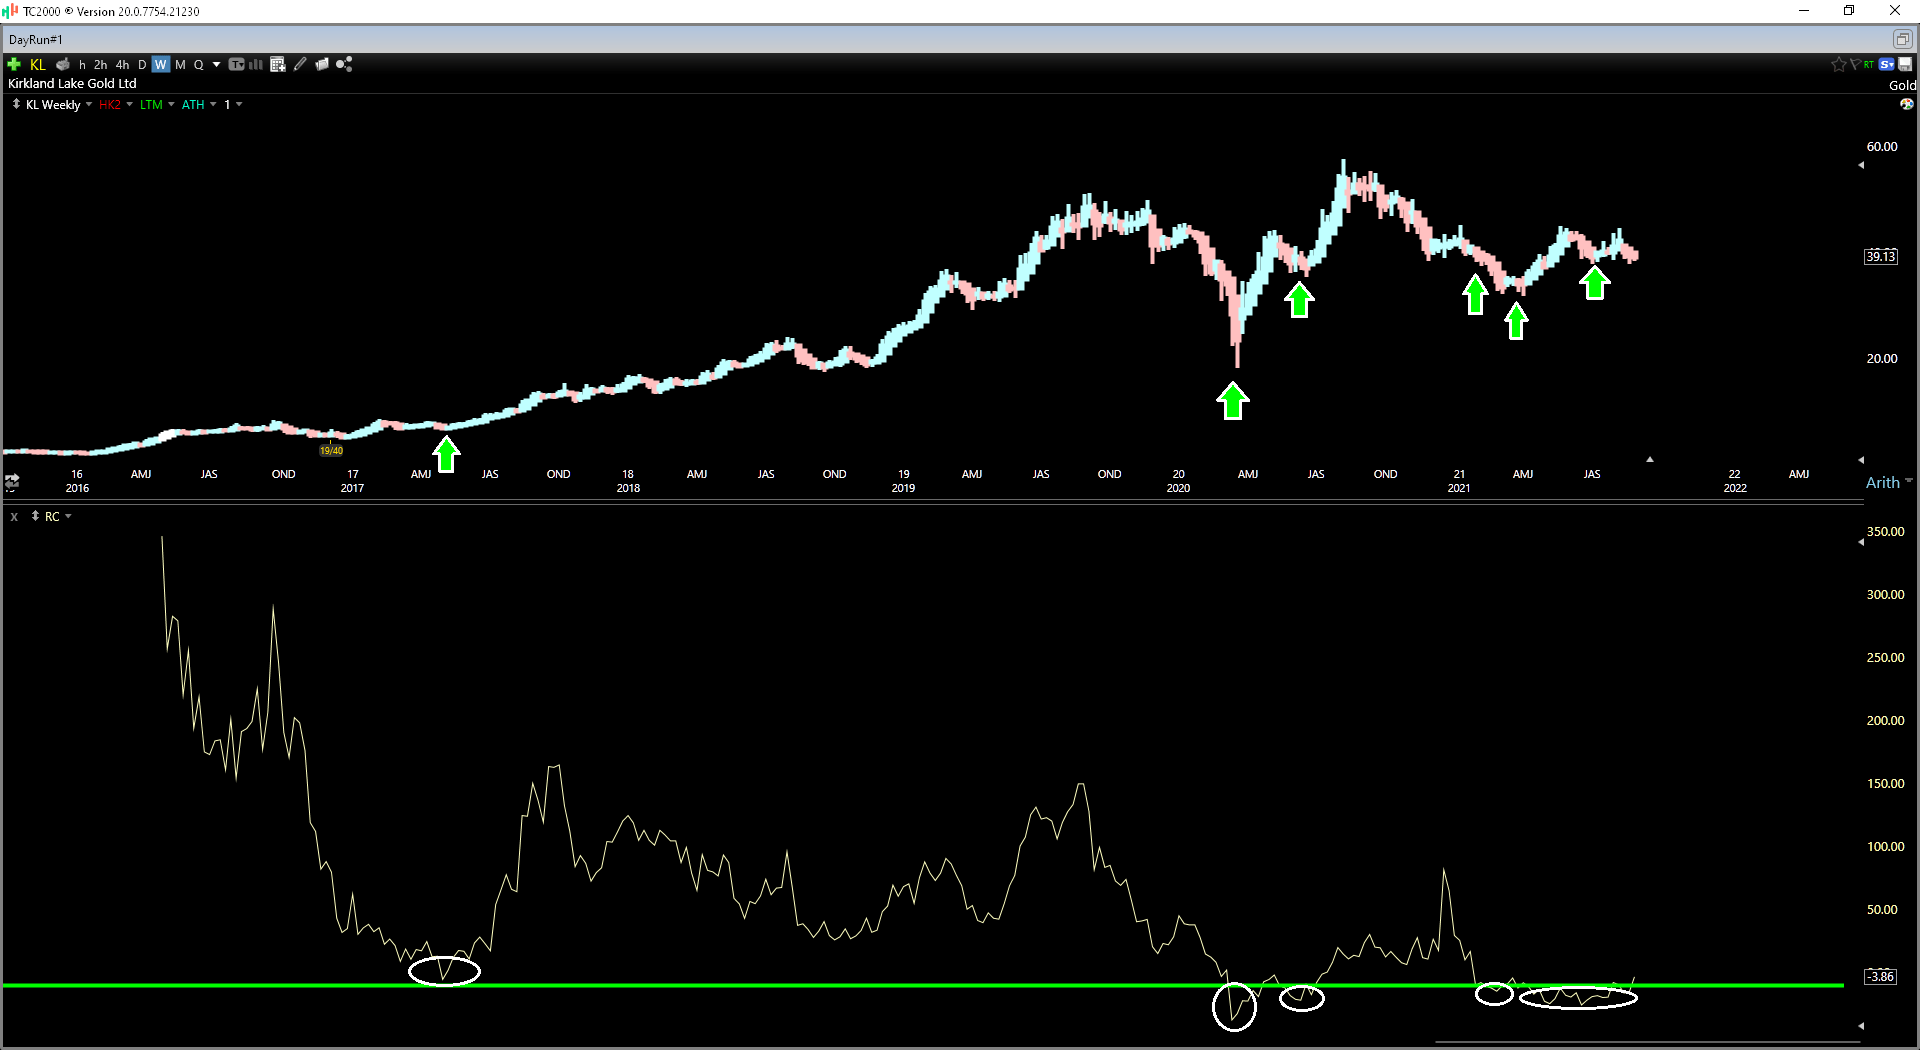Viewport: 1920px width, 1050px height.
Task: Click the 19/40 yellow date marker
Action: pos(331,451)
